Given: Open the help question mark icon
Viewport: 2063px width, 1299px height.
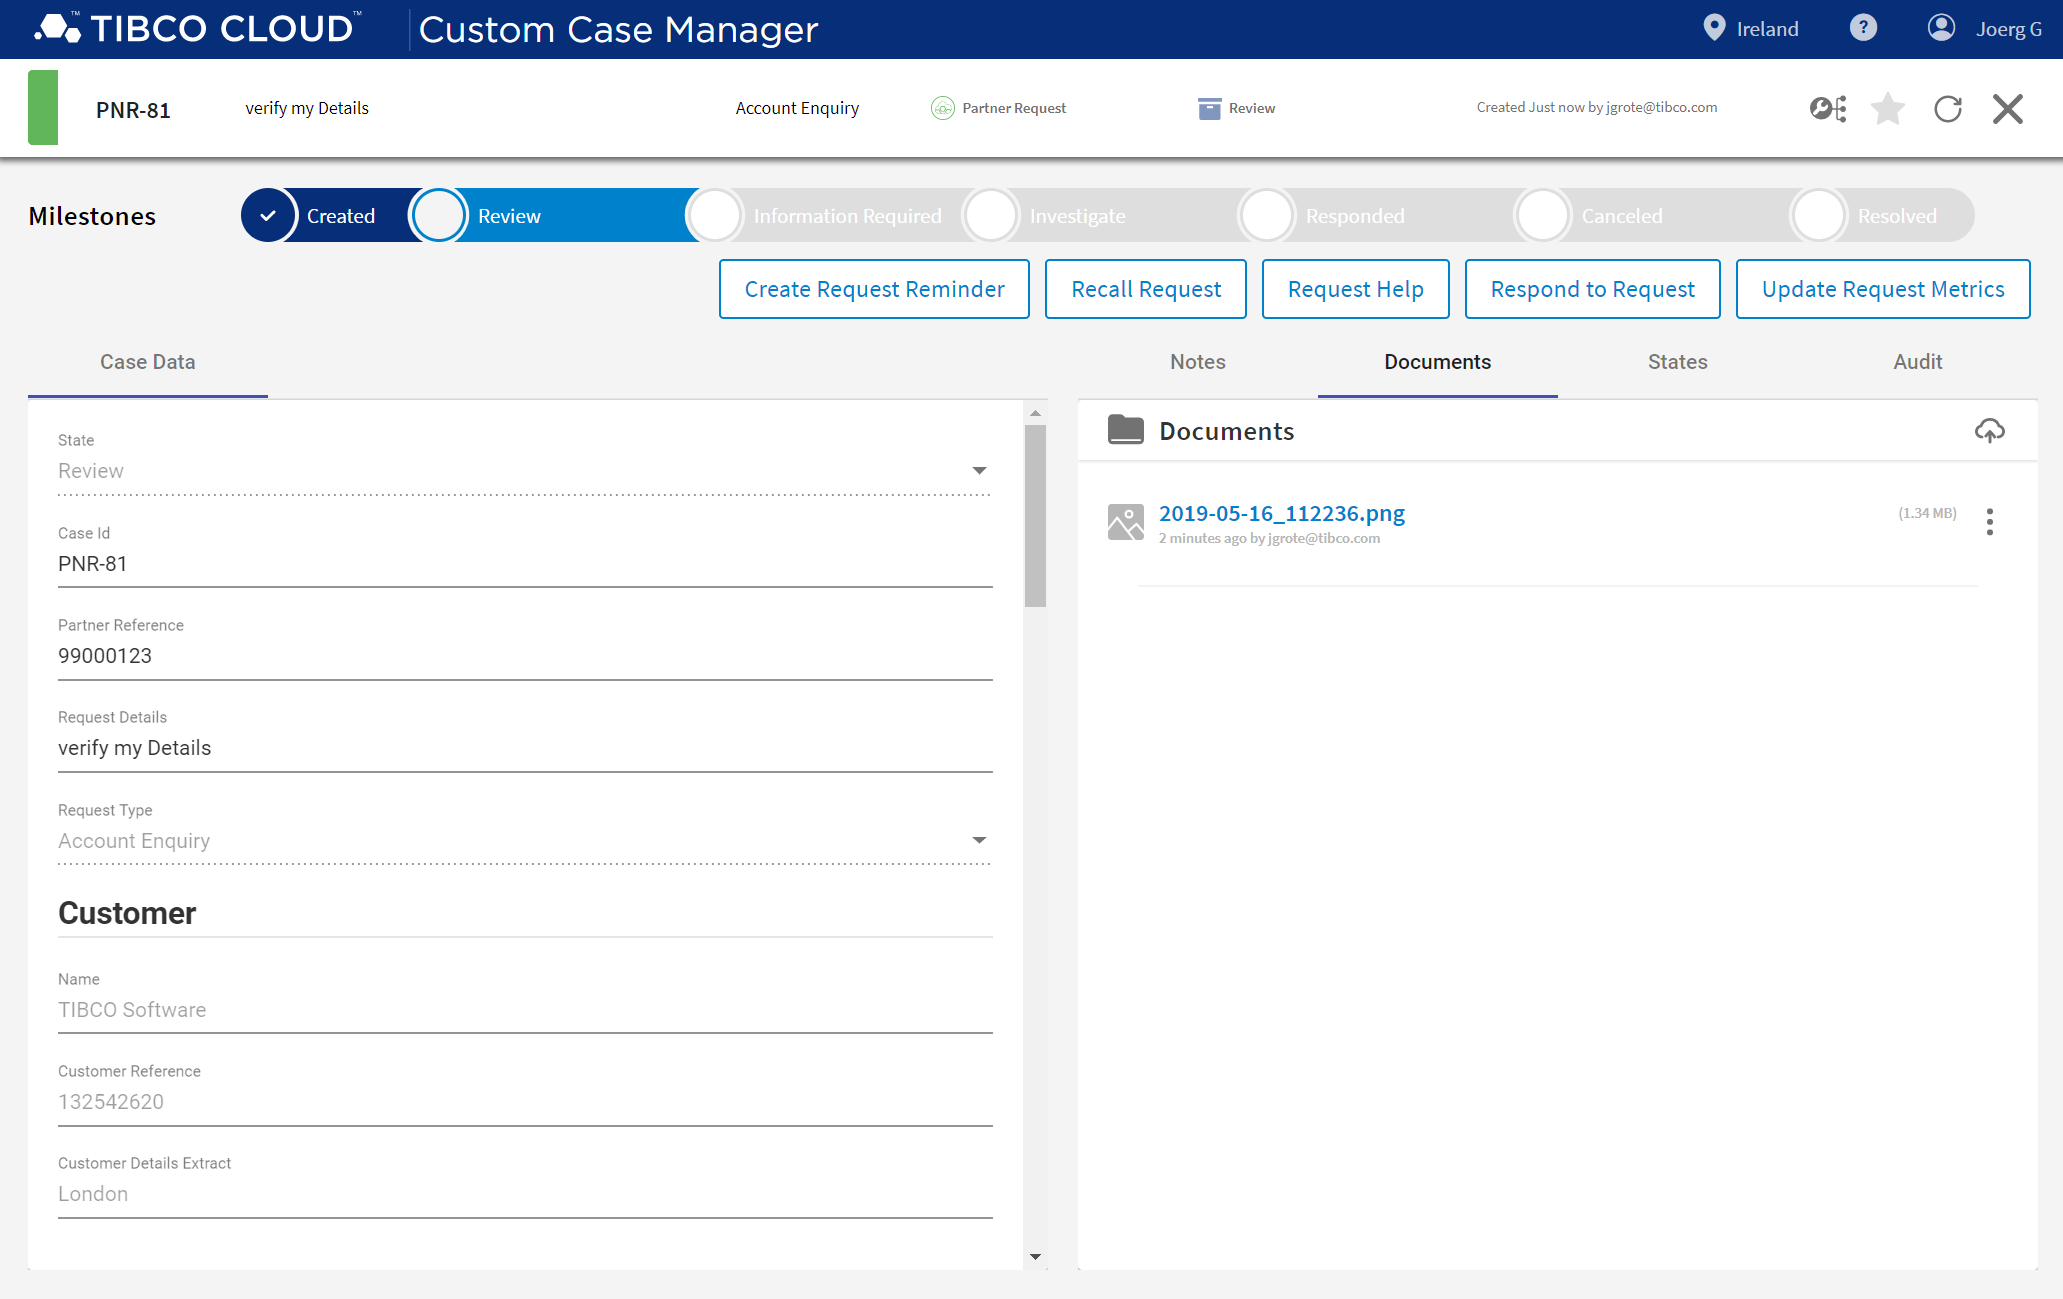Looking at the screenshot, I should click(x=1863, y=28).
